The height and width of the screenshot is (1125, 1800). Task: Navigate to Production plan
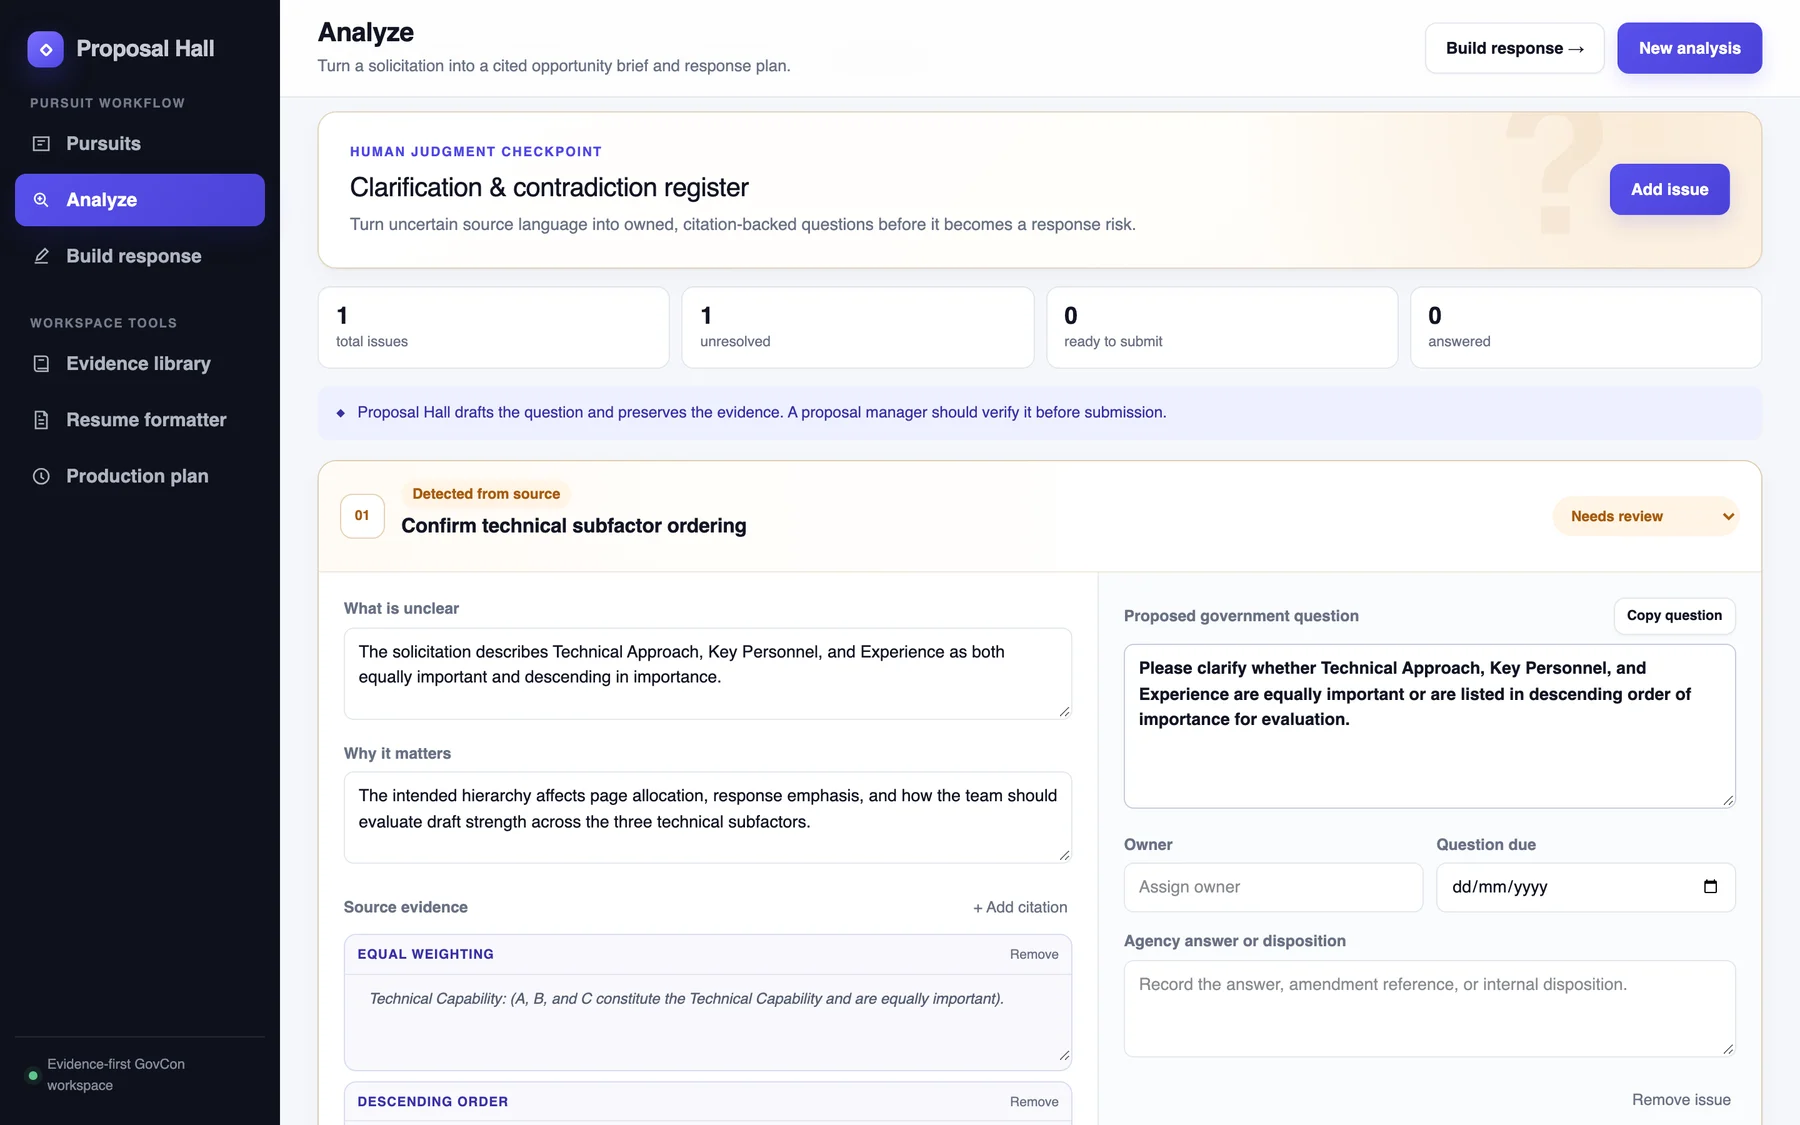pos(140,476)
